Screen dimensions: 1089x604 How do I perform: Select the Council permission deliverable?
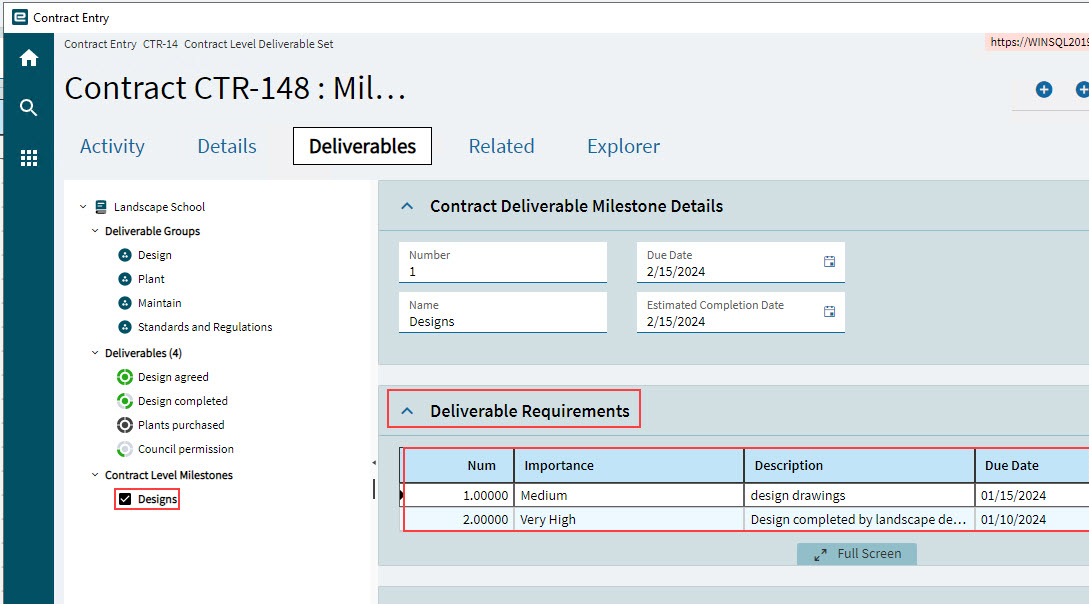pos(185,449)
